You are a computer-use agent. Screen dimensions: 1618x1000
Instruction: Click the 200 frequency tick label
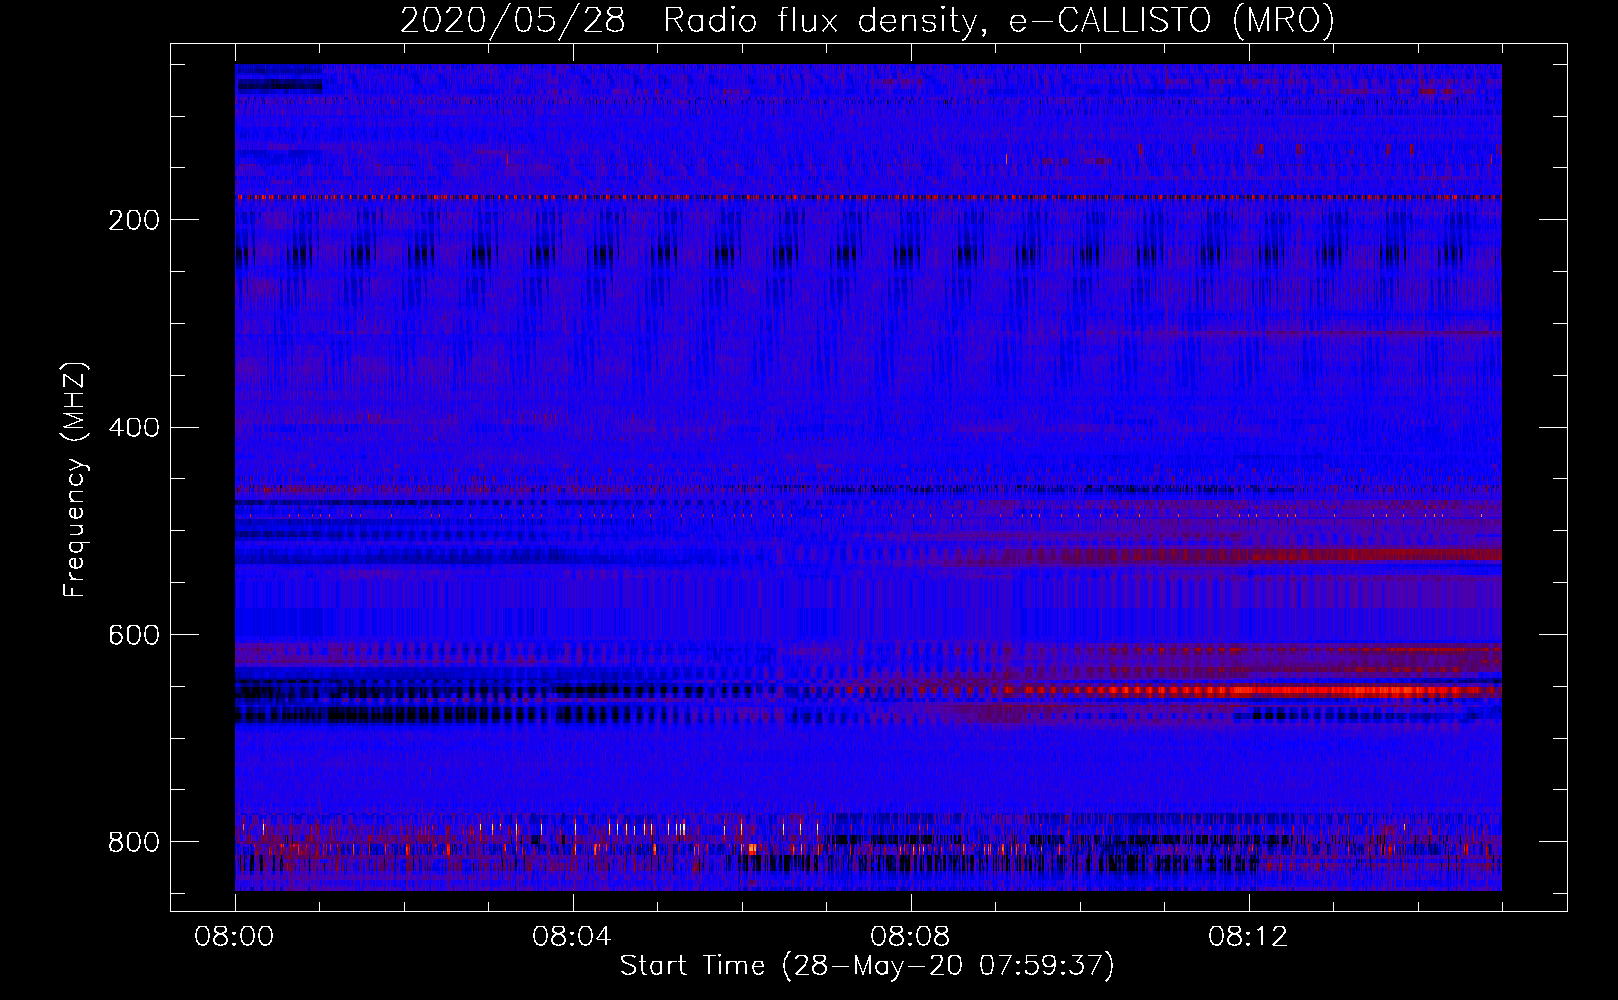pyautogui.click(x=134, y=220)
